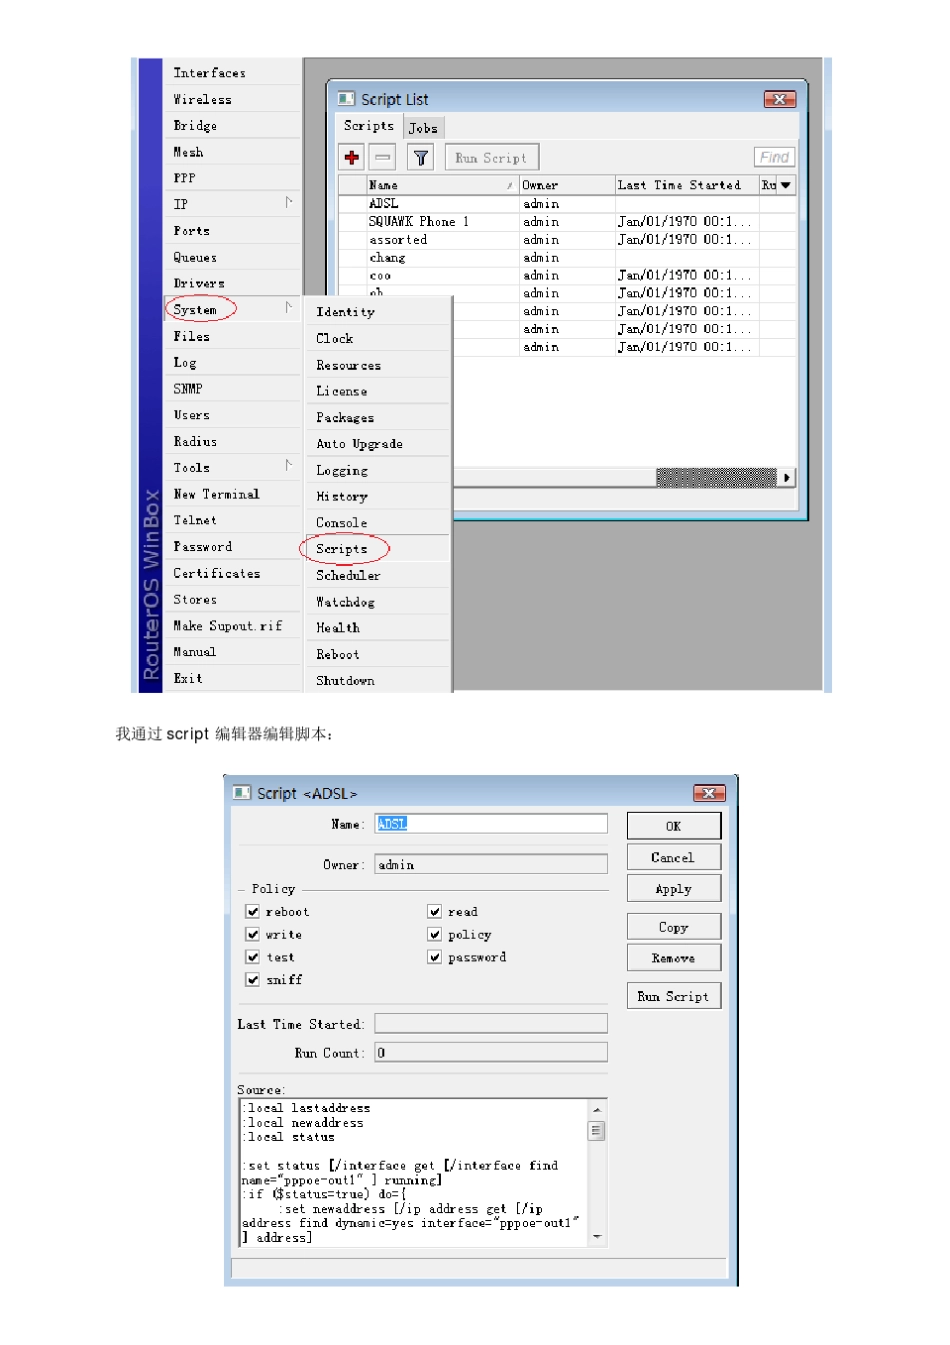Image resolution: width=950 pixels, height=1345 pixels.
Task: Open the Queues menu item
Action: (x=231, y=257)
